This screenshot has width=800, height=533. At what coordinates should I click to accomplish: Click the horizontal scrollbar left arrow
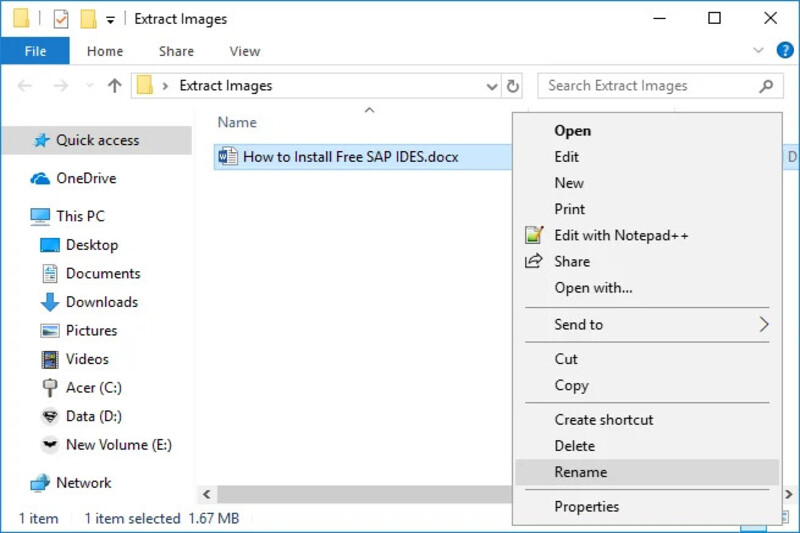click(x=207, y=494)
